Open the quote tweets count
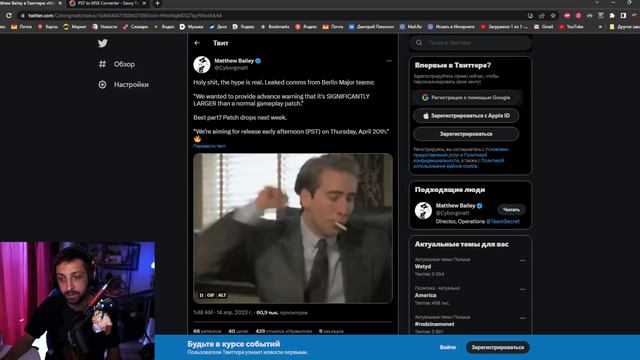 coord(238,331)
